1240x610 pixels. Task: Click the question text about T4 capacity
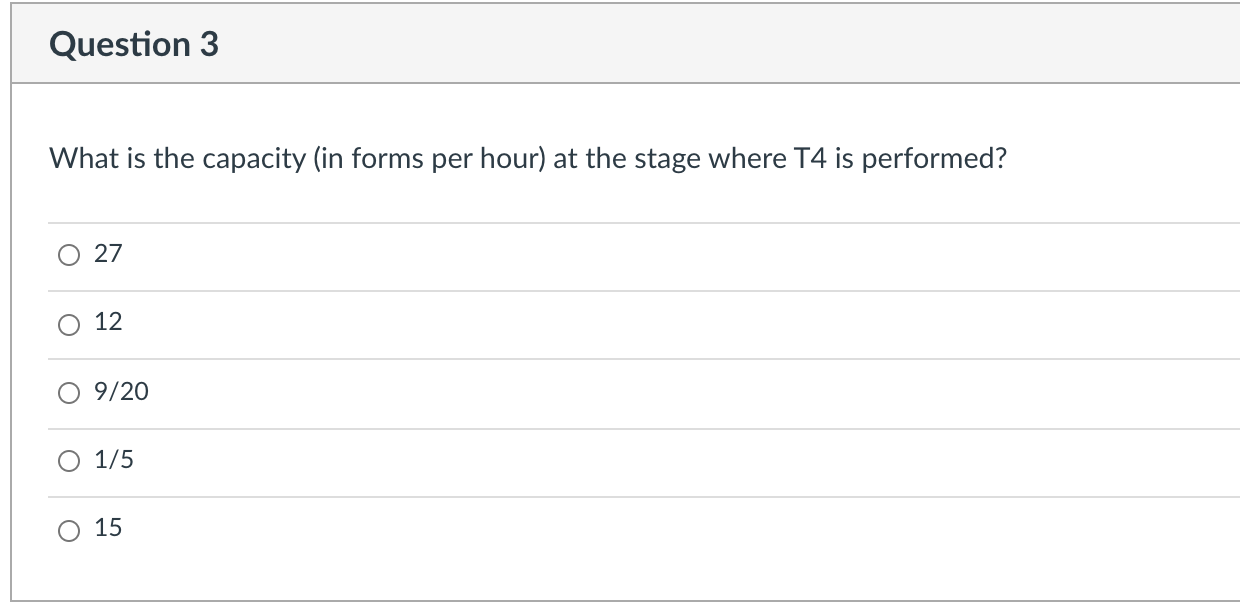click(x=527, y=157)
